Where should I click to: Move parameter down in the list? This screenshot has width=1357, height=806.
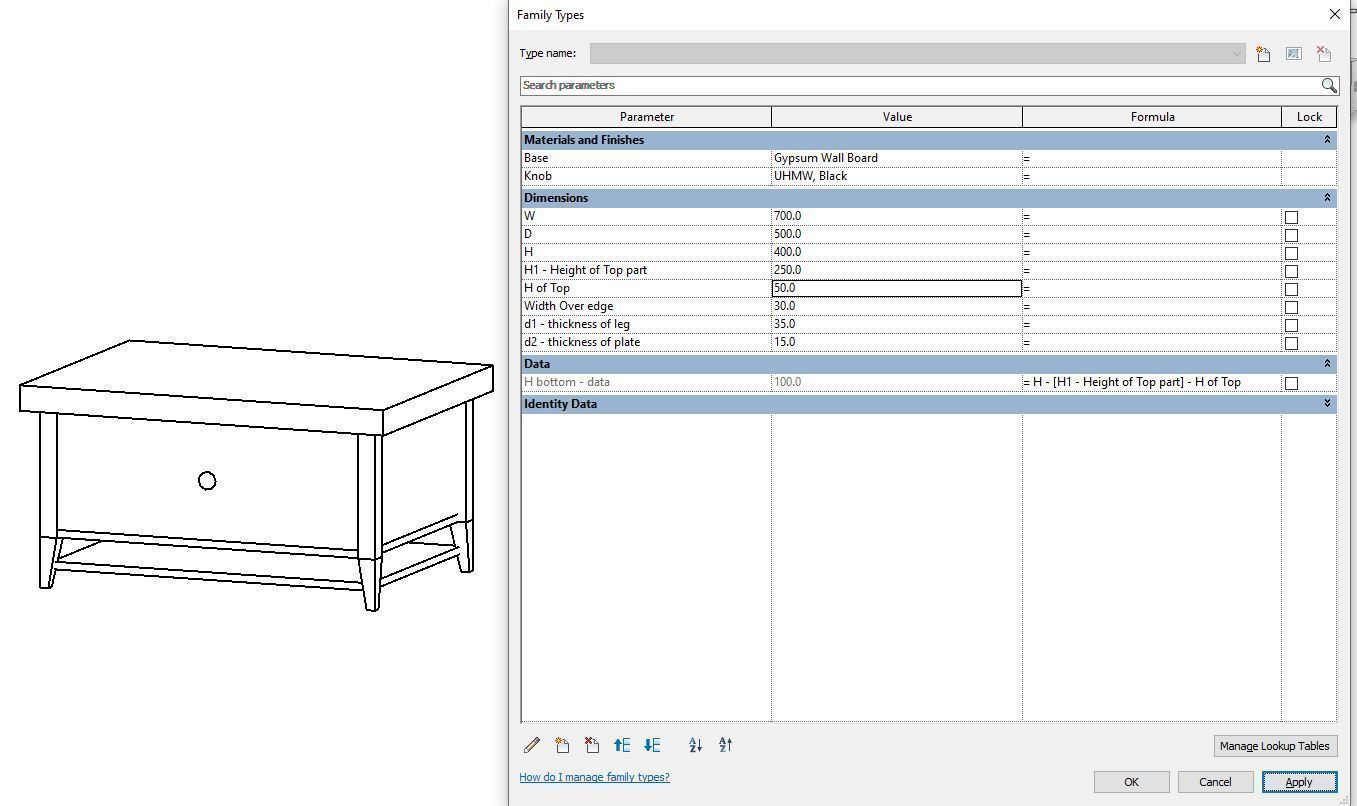click(x=652, y=745)
